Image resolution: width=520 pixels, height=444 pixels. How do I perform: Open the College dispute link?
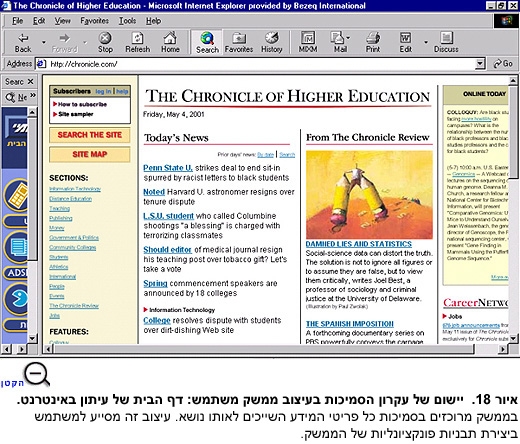point(157,320)
